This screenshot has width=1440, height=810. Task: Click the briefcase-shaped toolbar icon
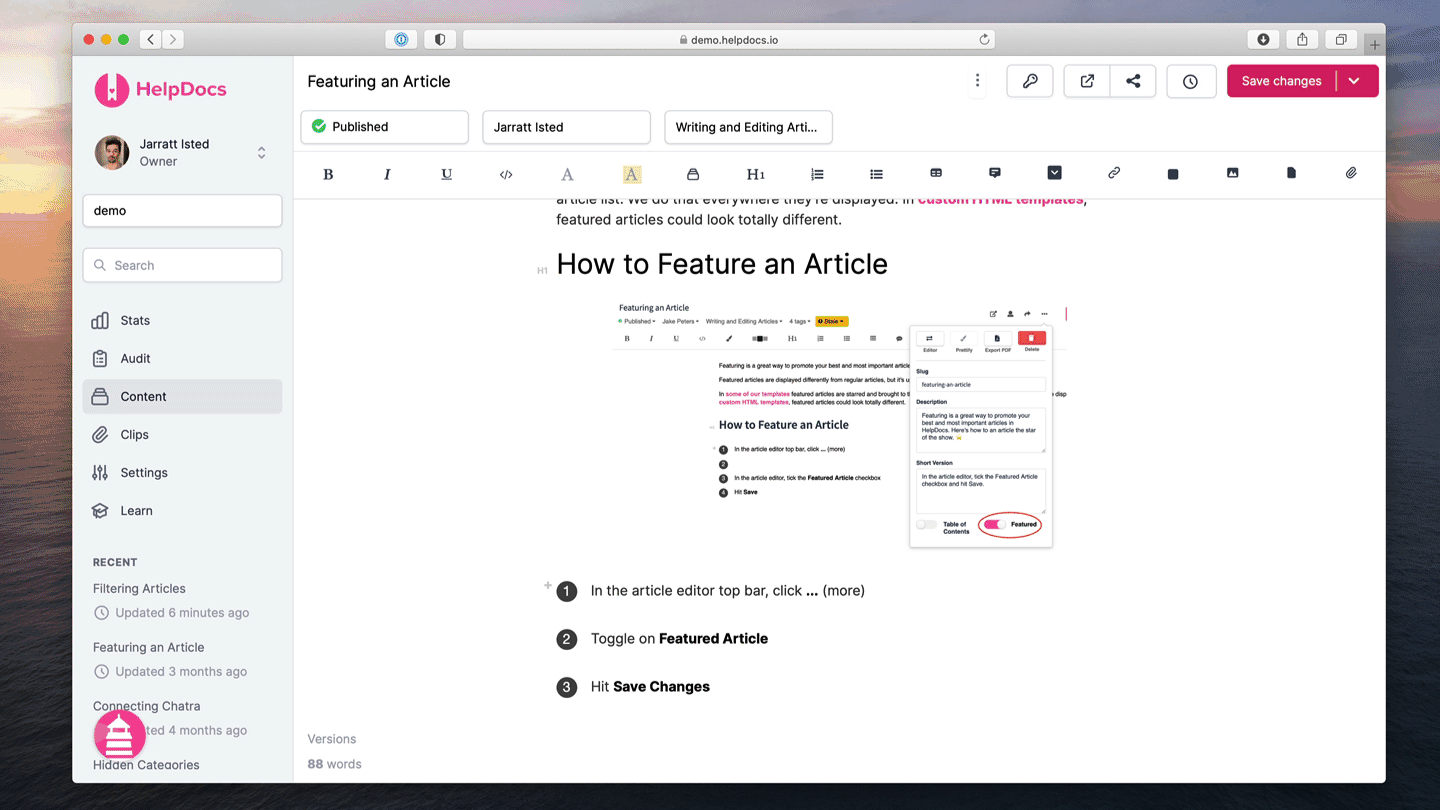693,174
